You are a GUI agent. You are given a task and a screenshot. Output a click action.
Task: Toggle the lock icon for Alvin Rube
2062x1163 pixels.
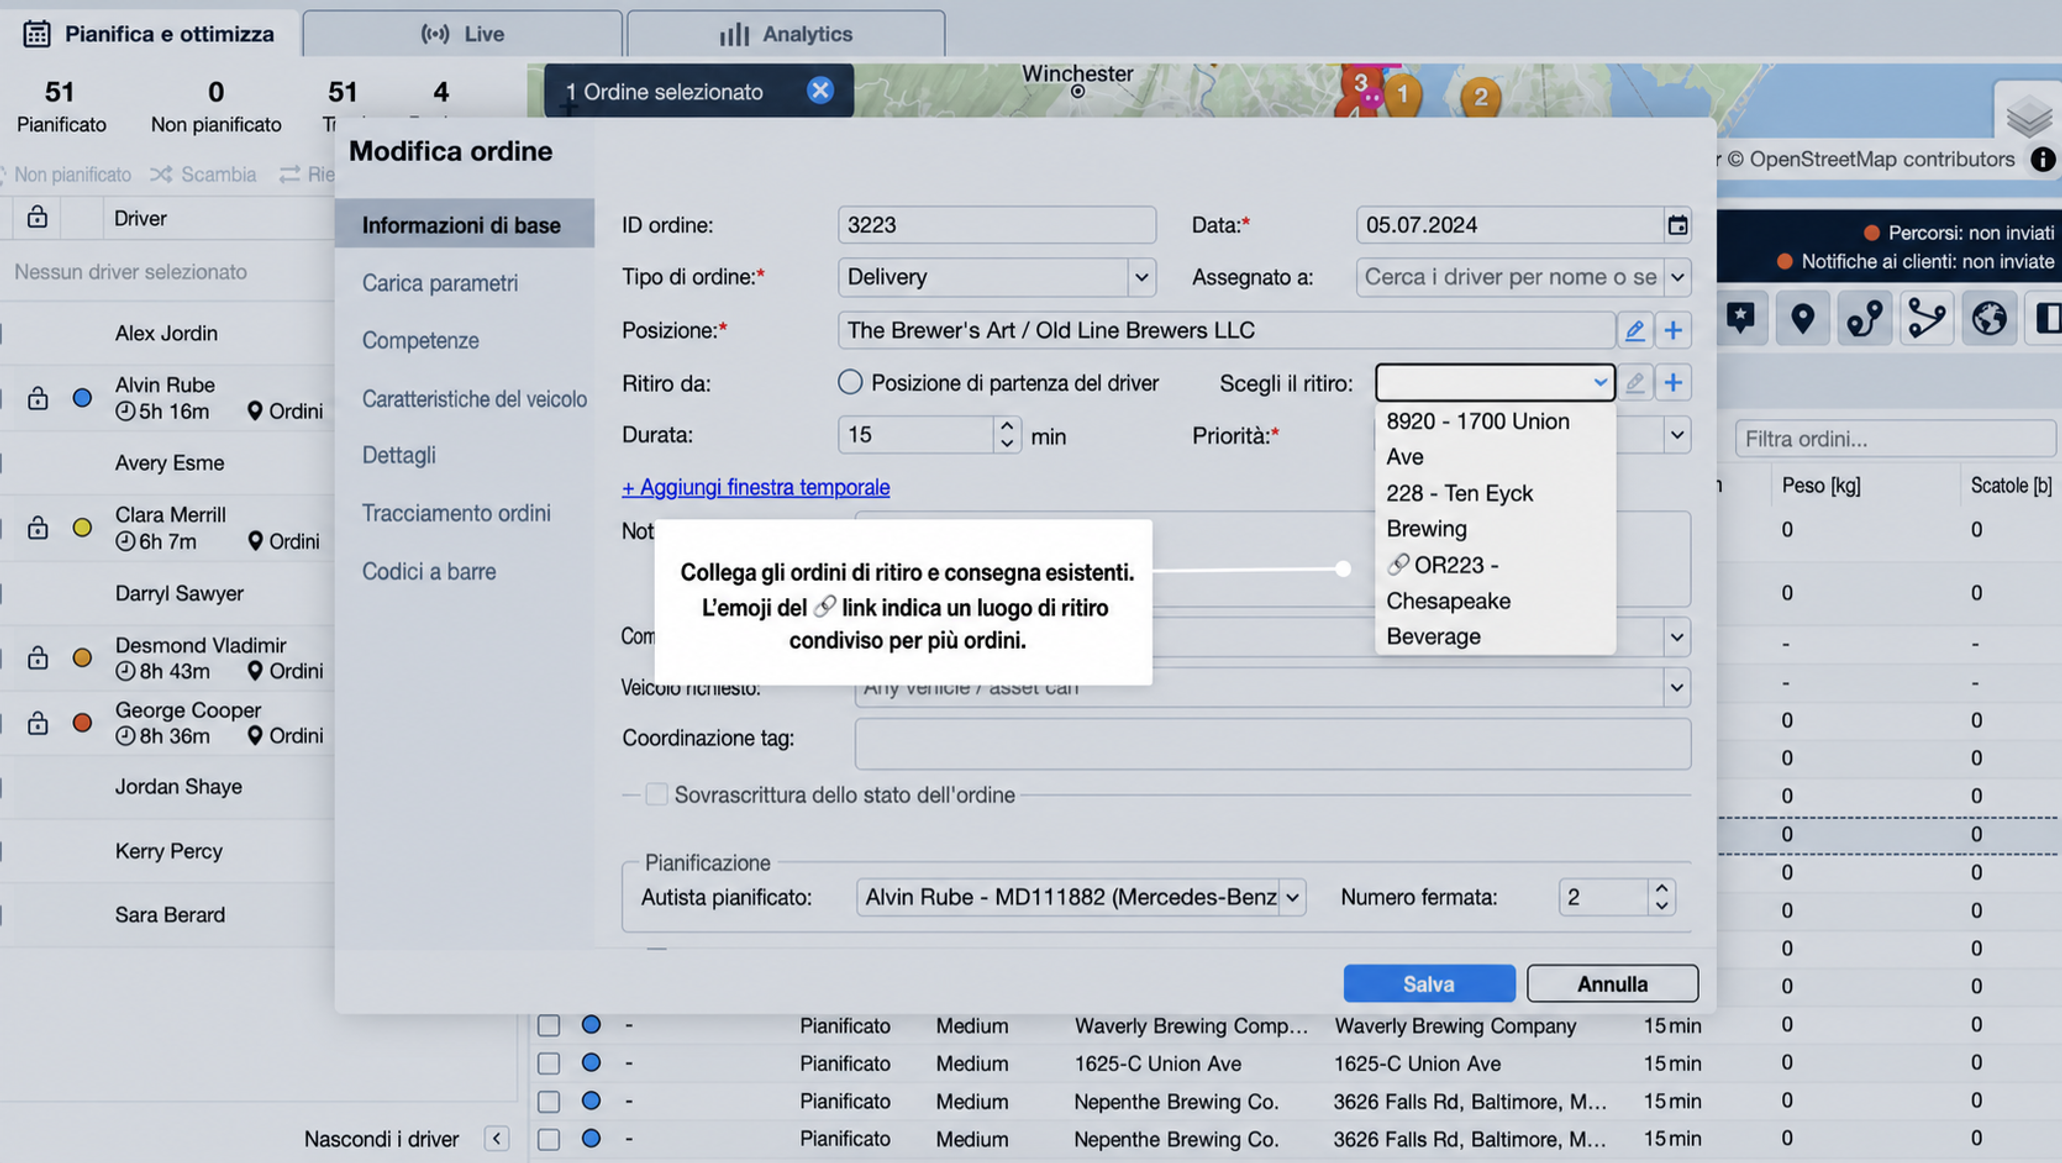38,398
